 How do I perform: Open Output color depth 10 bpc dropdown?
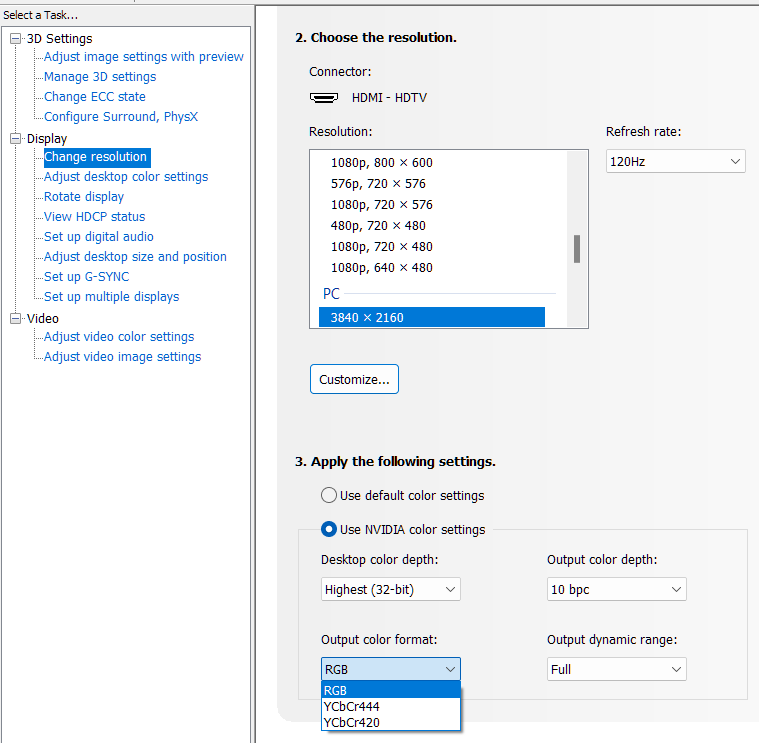click(617, 589)
